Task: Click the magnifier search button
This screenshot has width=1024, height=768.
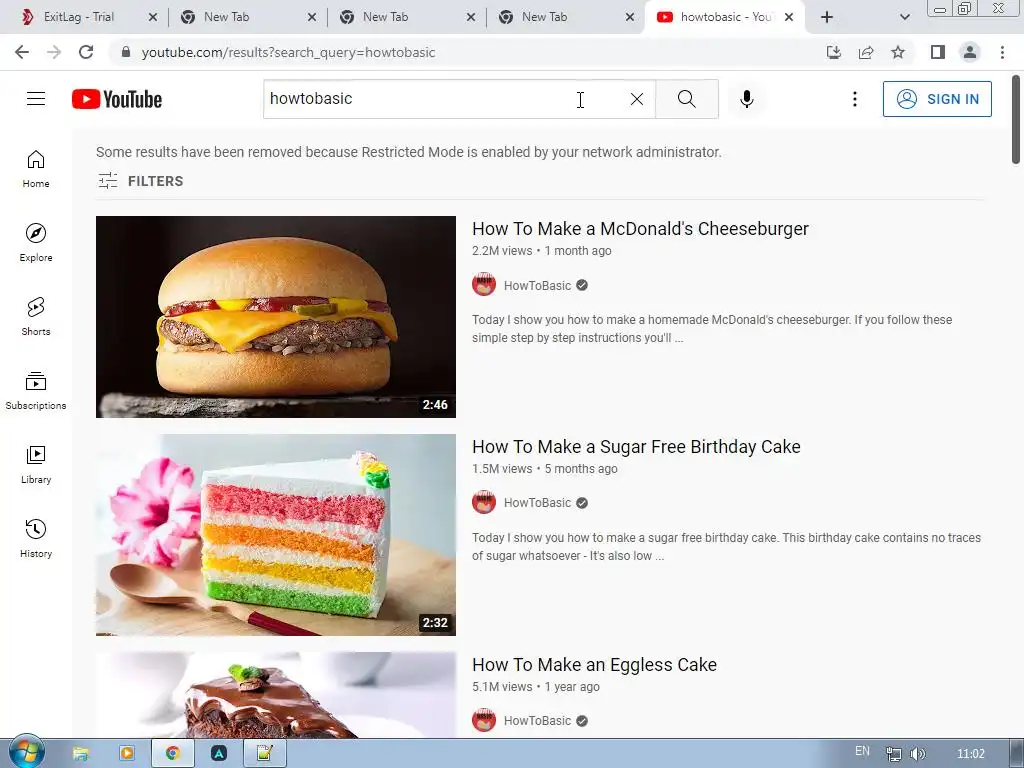Action: pyautogui.click(x=686, y=99)
